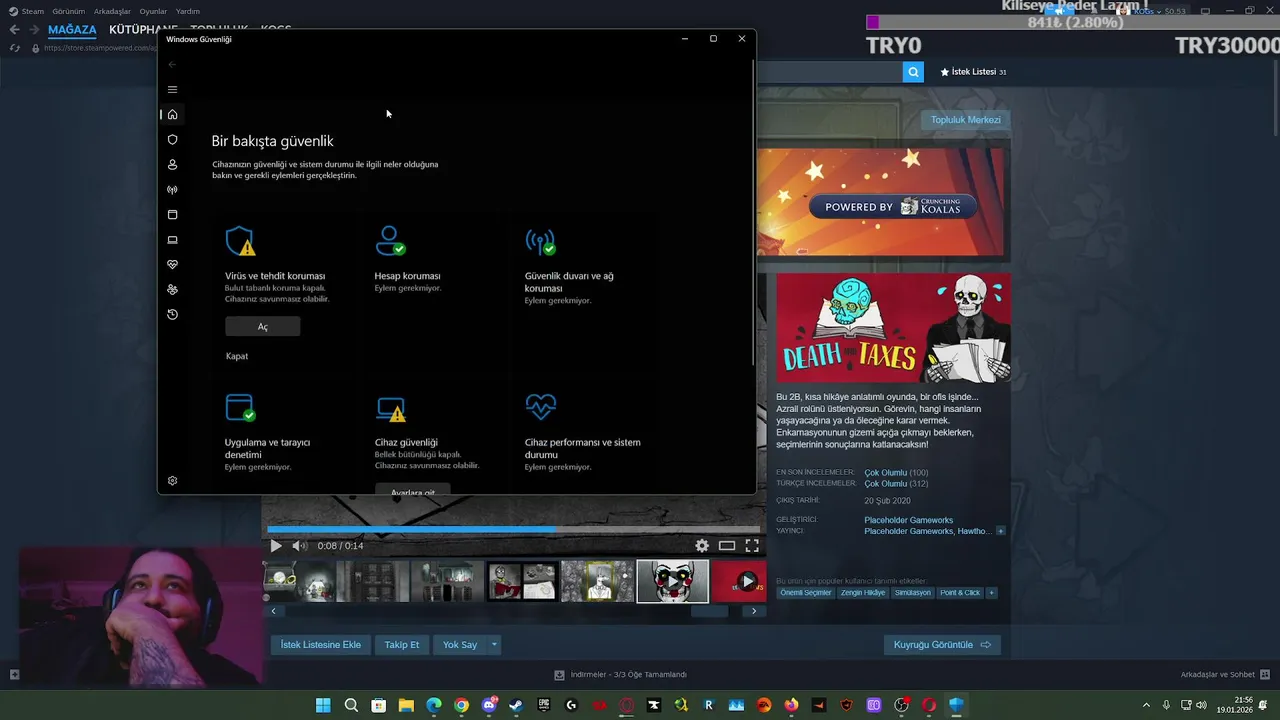Mute the Steam trailer volume
The width and height of the screenshot is (1280, 720).
[298, 546]
